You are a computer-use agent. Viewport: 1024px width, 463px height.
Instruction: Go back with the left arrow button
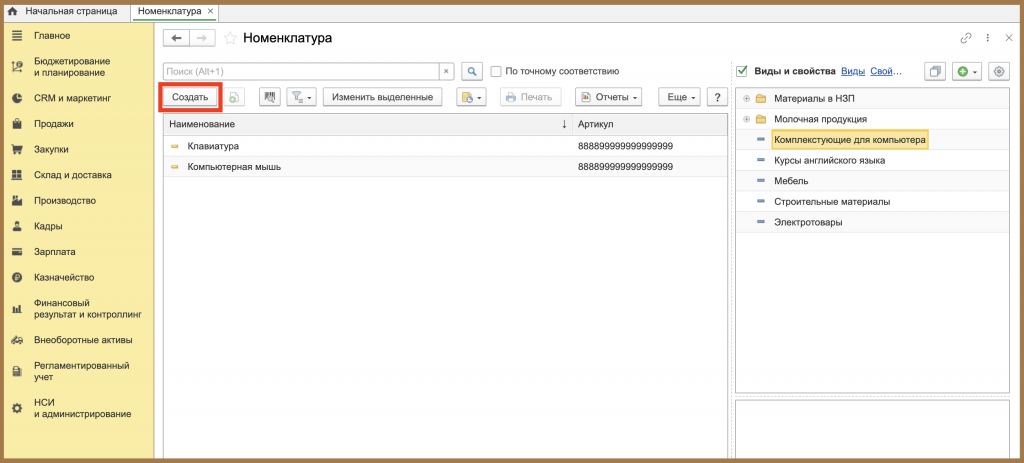pos(176,38)
